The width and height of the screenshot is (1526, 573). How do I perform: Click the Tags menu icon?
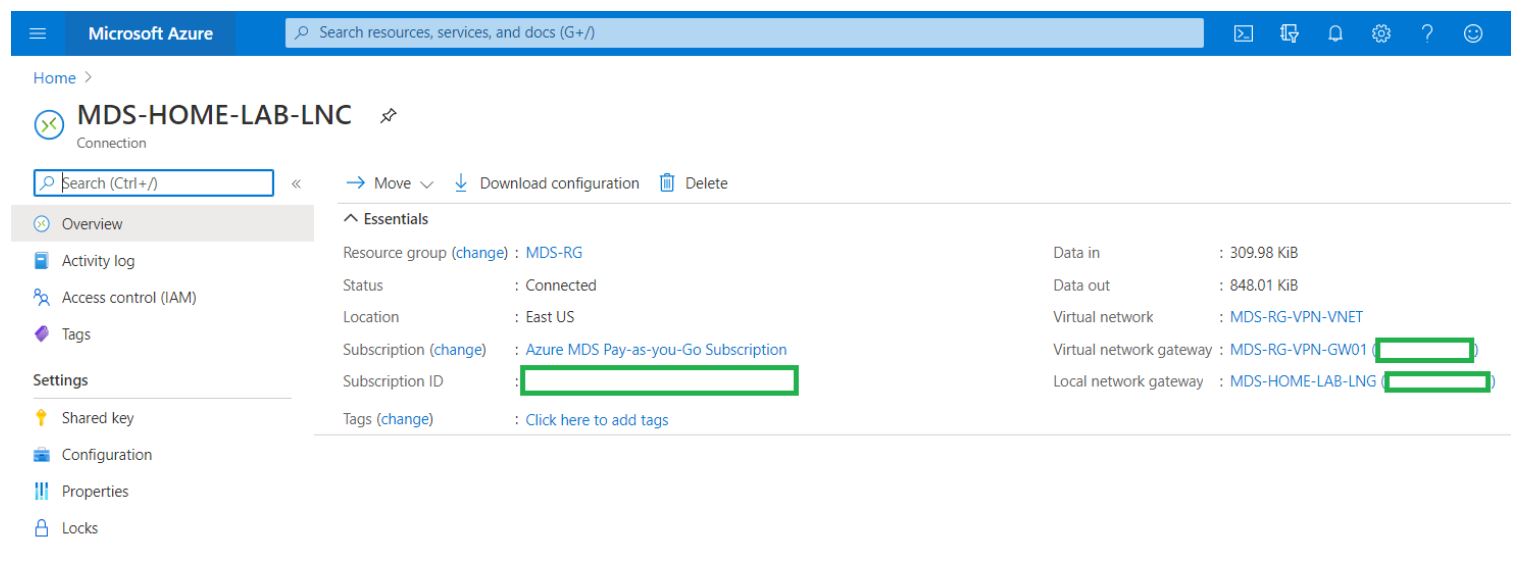click(41, 334)
